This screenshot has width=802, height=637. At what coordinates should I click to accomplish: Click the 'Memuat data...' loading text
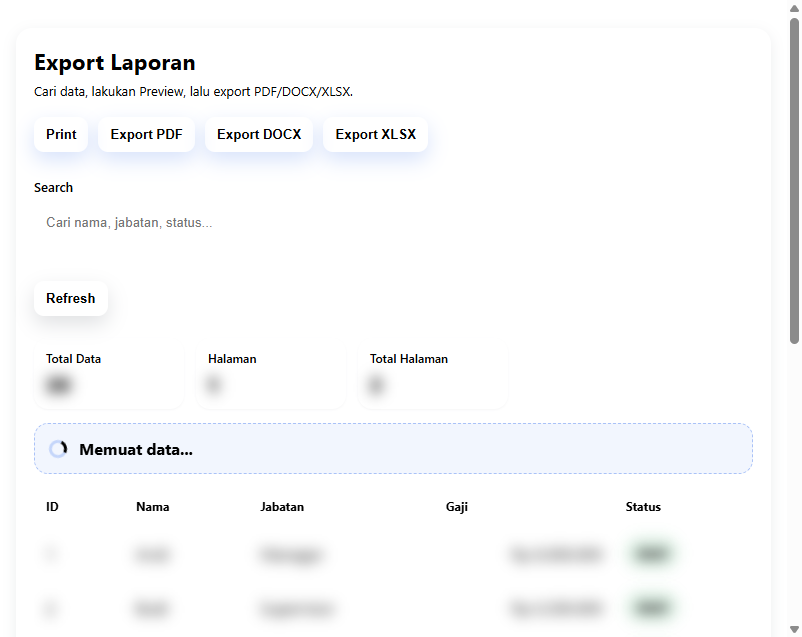[x=136, y=449]
